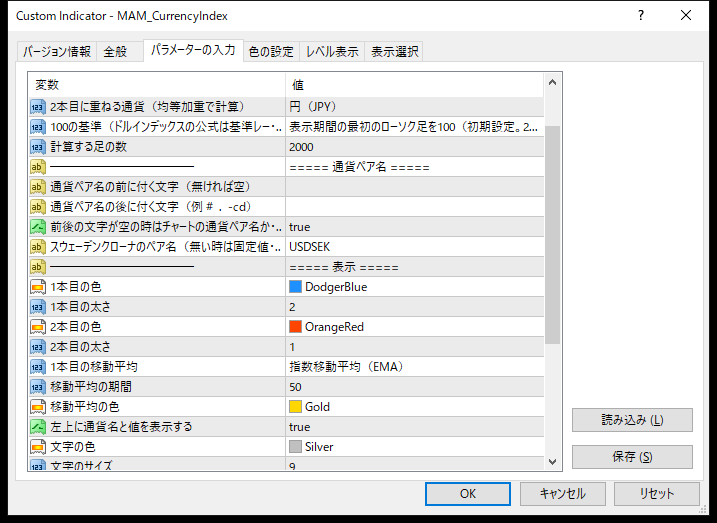
Task: Click the color icon beside 移動平均の色
Action: 38,407
